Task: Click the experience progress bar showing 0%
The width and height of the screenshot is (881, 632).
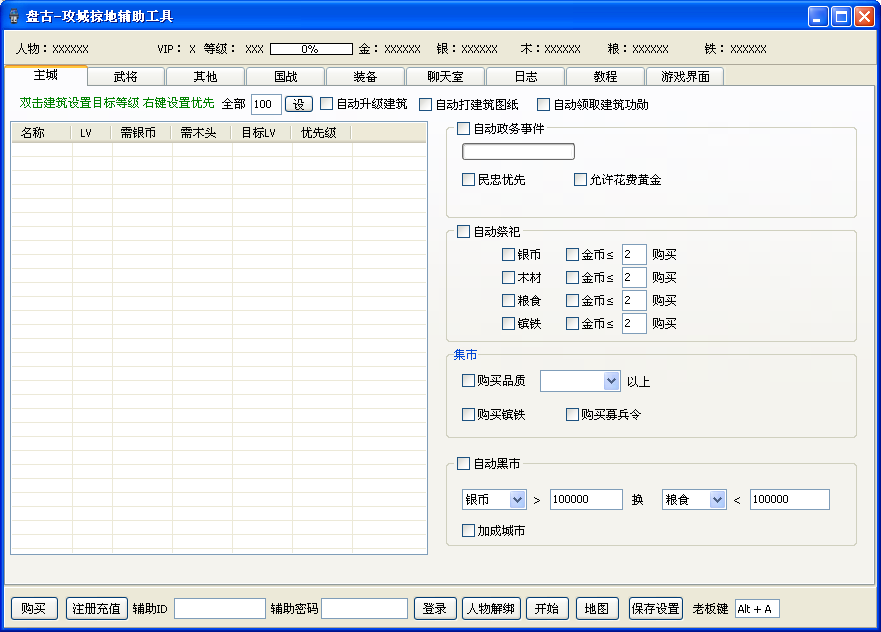Action: click(311, 49)
